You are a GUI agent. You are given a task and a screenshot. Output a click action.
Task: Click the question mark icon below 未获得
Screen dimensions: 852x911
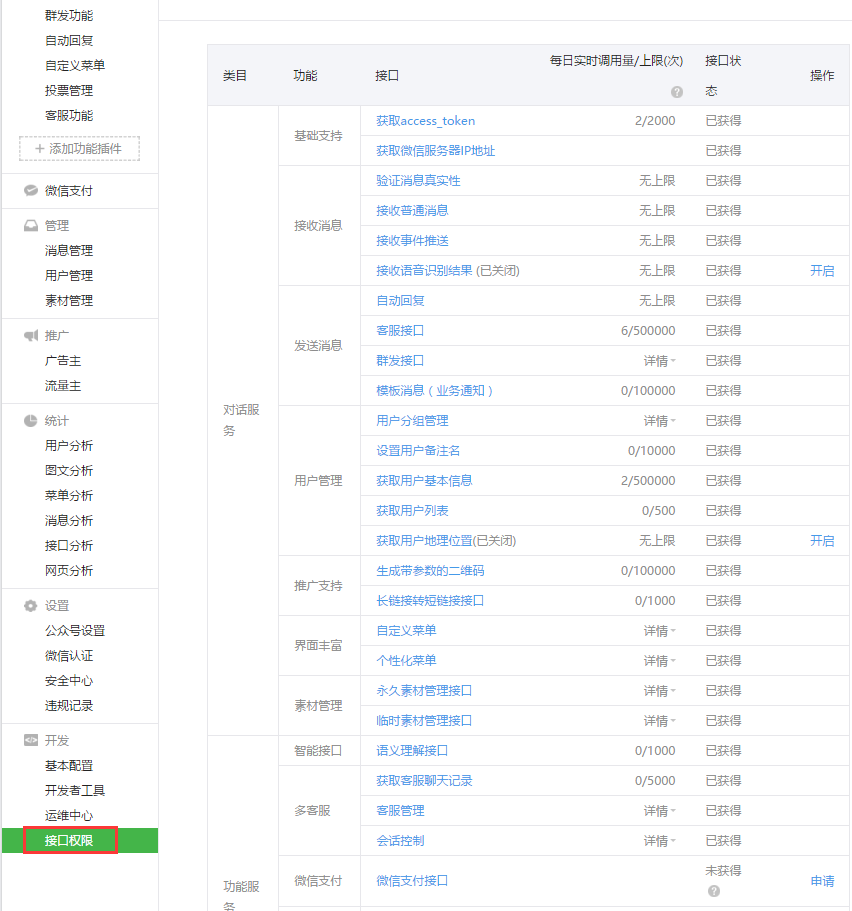pyautogui.click(x=713, y=891)
